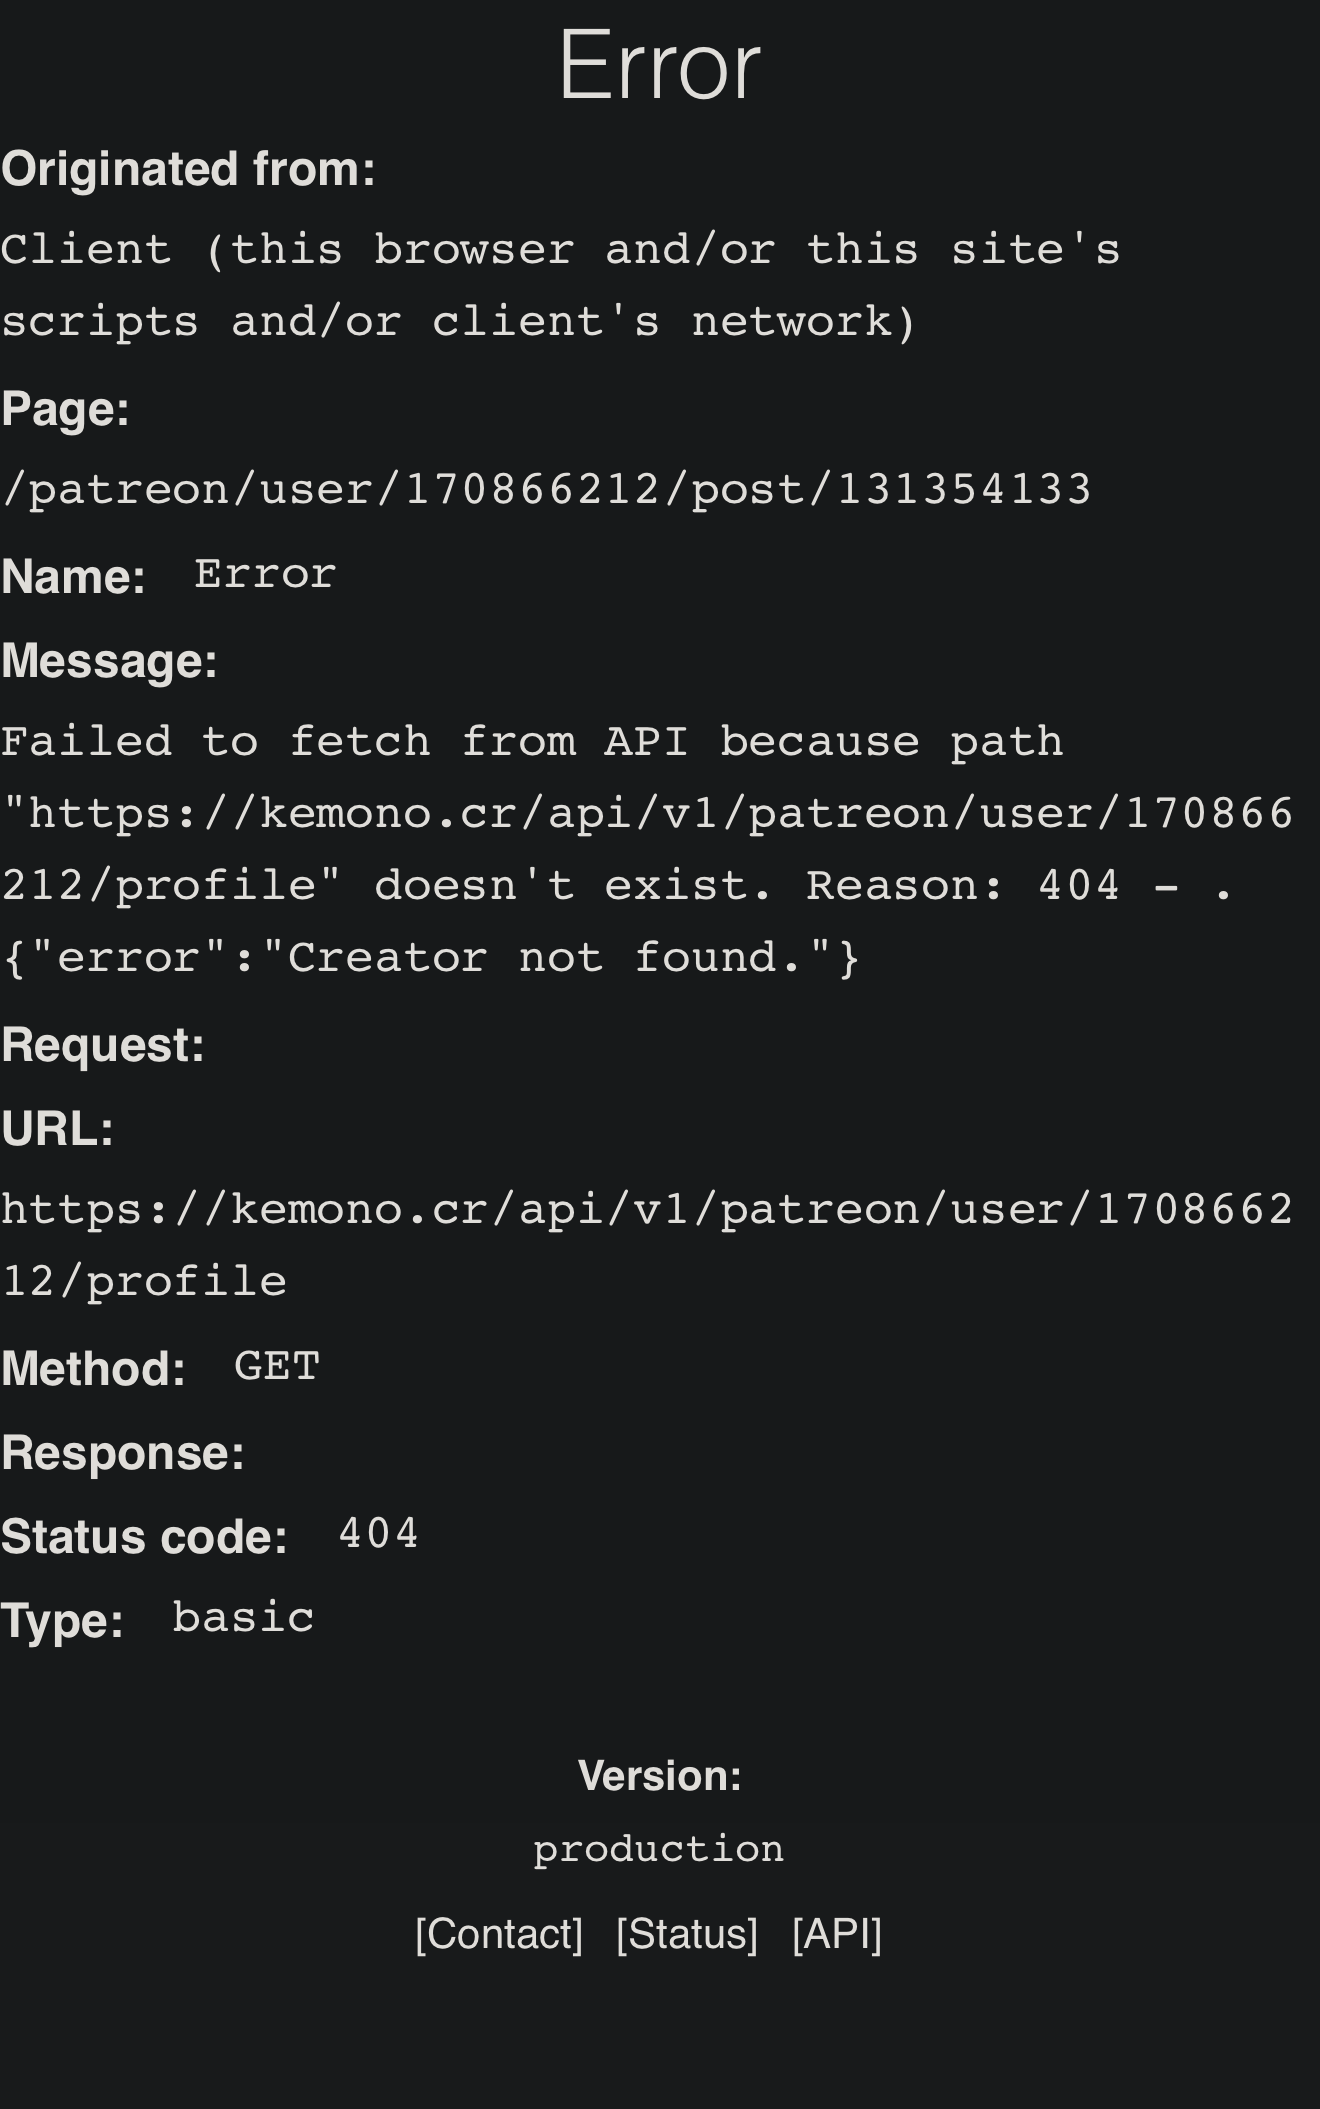Click the request URL value under 'URL:'
Viewport: 1320px width, 2109px height.
point(647,1210)
